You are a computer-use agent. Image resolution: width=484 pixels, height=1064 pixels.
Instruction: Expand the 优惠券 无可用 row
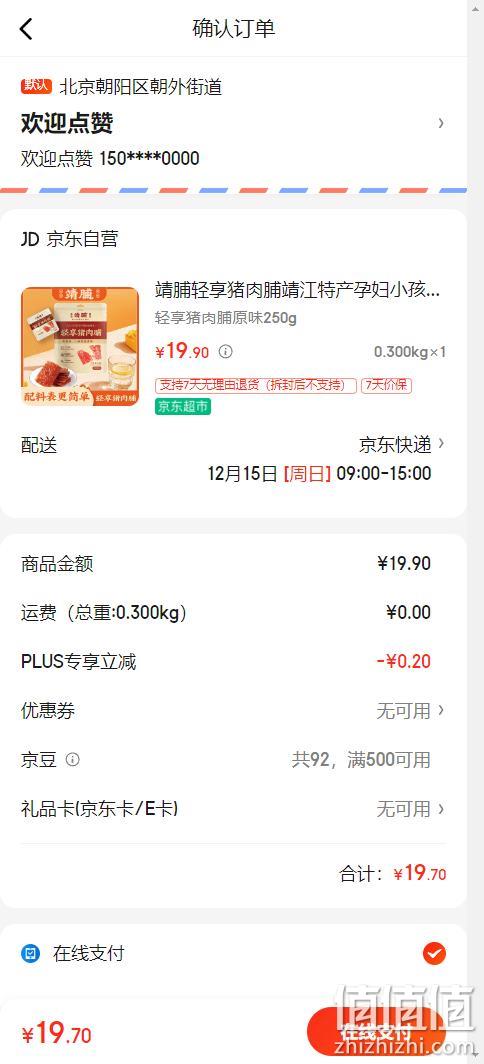pyautogui.click(x=234, y=710)
